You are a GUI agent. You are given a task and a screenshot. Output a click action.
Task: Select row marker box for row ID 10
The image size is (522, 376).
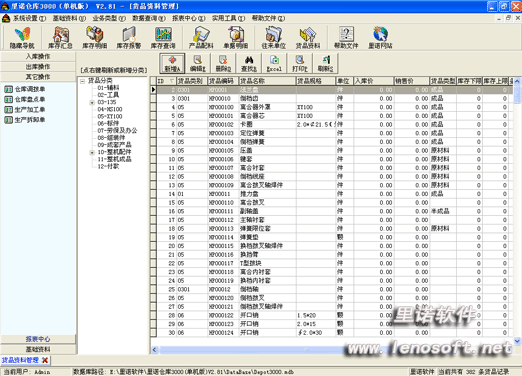(x=153, y=159)
